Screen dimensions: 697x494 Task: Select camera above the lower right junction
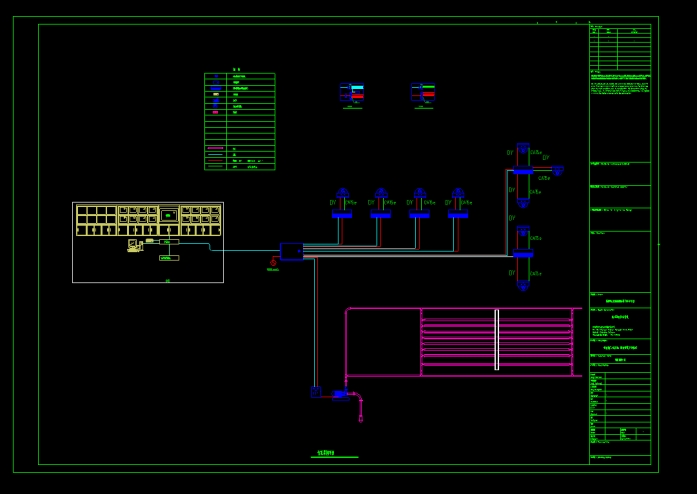[523, 231]
